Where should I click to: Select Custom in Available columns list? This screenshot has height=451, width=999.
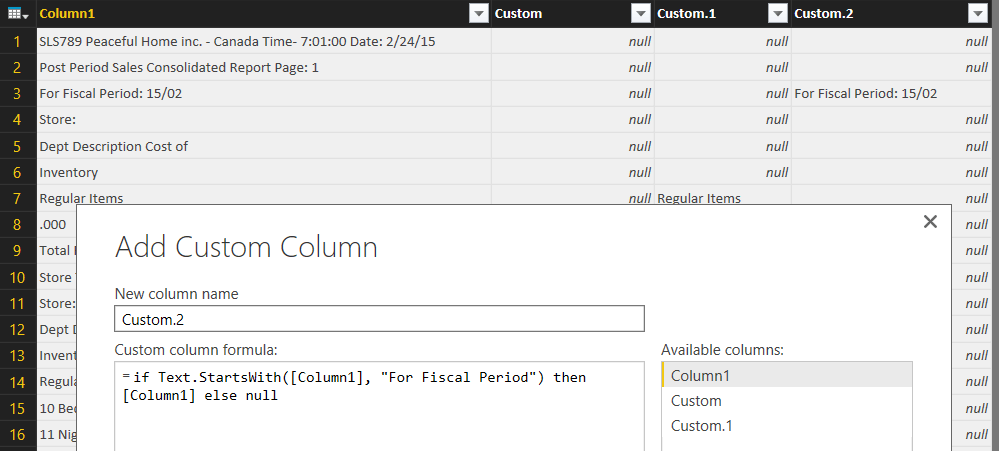click(x=786, y=400)
